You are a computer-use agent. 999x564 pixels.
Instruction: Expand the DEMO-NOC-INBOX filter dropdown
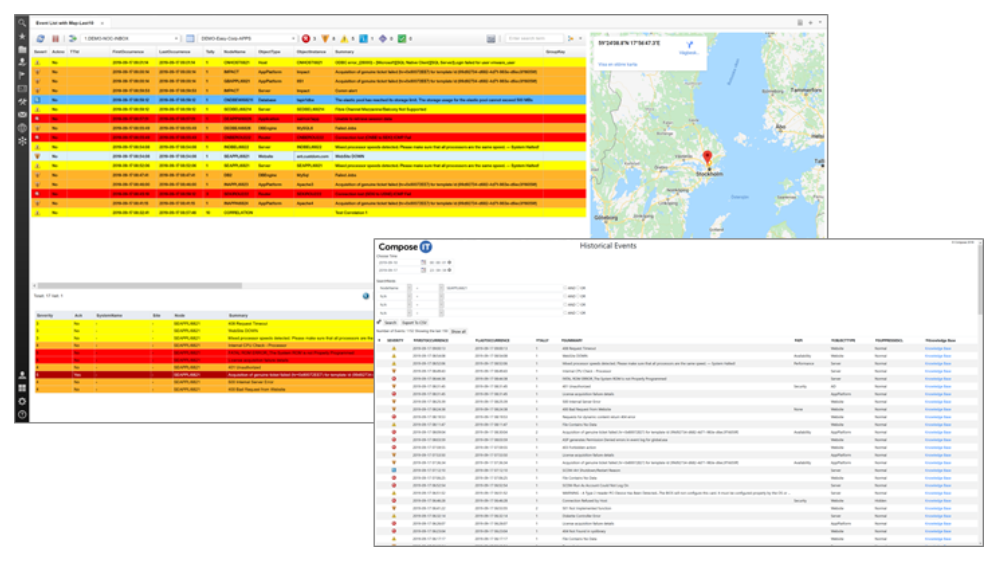point(176,38)
